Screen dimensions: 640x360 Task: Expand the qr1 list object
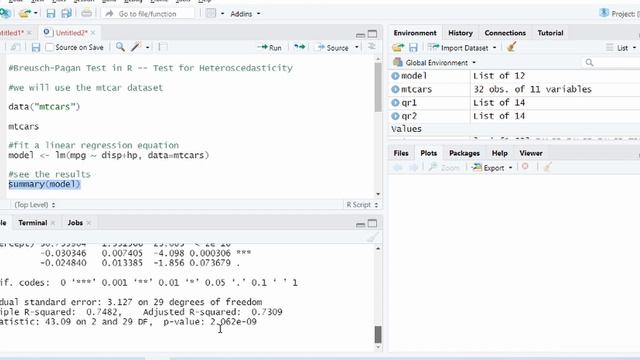pos(395,103)
